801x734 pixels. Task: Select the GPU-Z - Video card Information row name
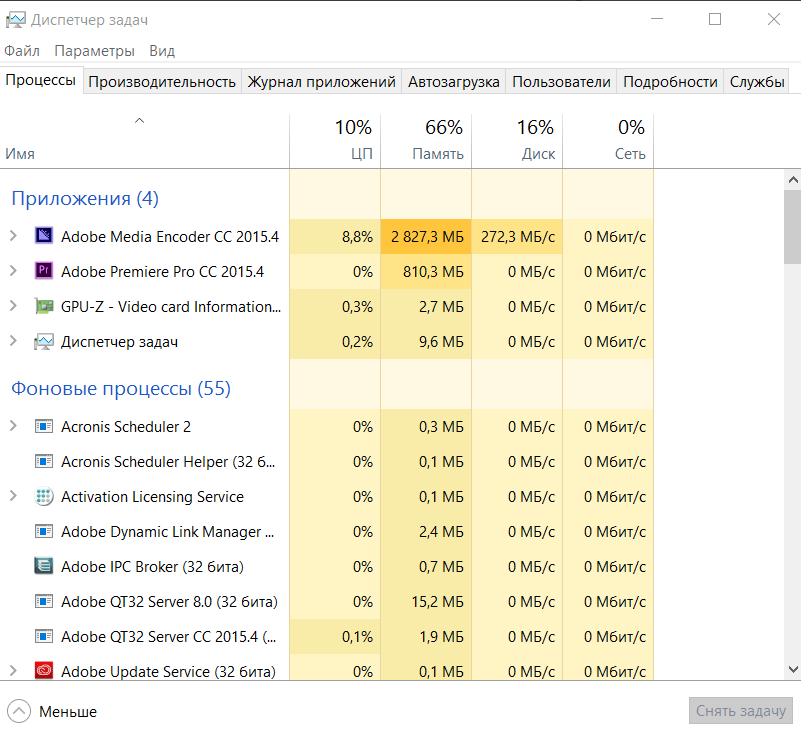tap(171, 306)
